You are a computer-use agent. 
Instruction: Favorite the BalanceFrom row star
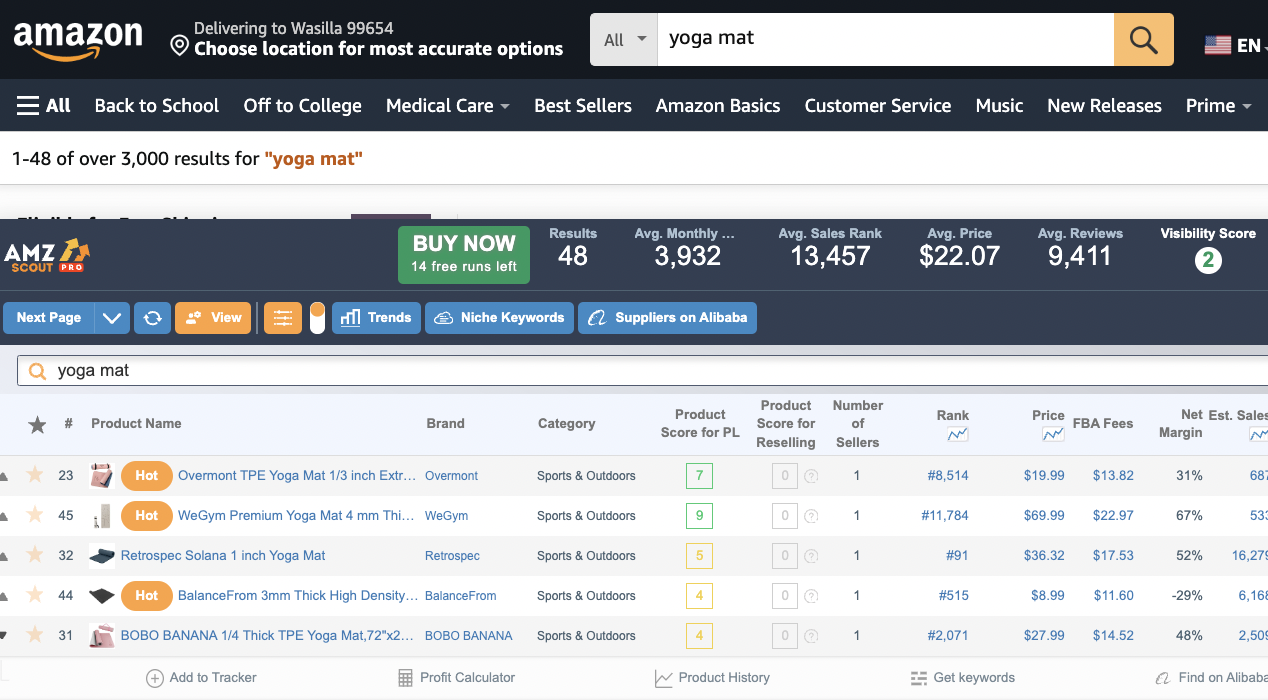[x=35, y=595]
